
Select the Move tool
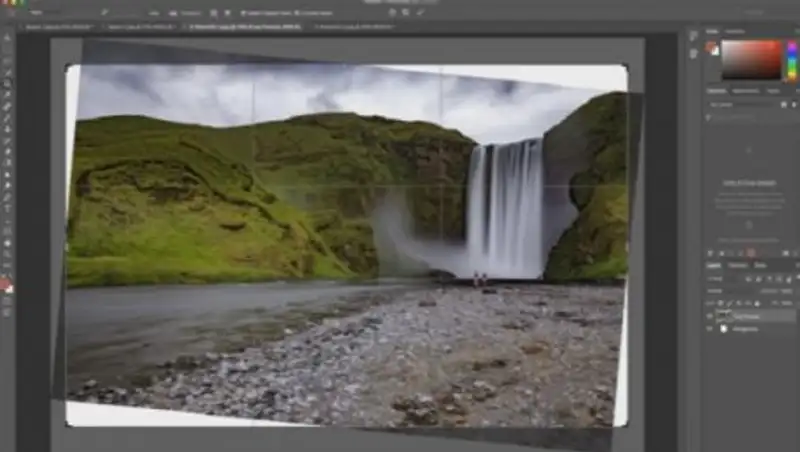point(7,37)
